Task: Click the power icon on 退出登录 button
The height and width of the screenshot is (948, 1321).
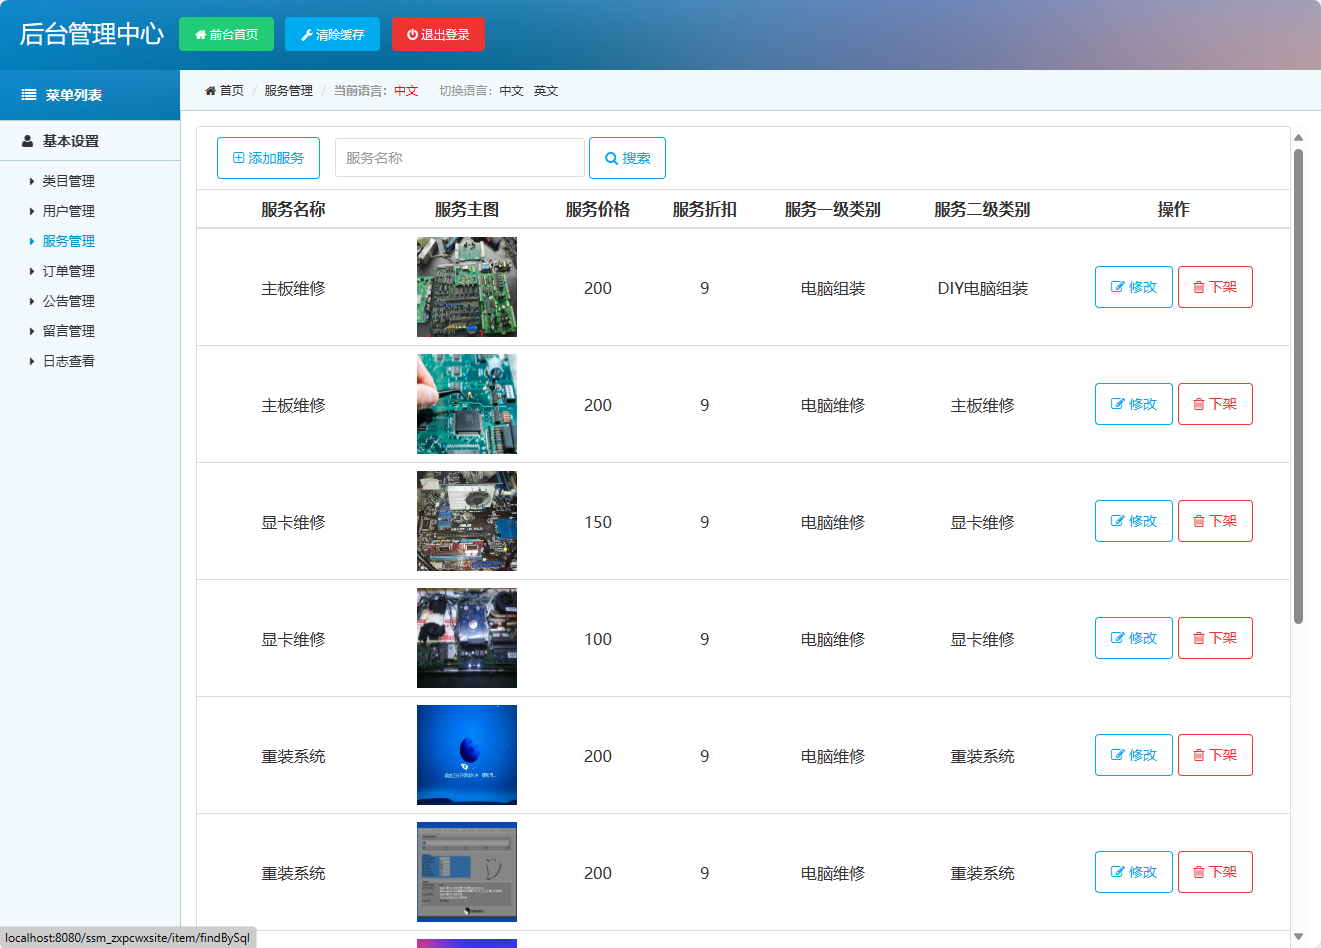Action: (414, 33)
